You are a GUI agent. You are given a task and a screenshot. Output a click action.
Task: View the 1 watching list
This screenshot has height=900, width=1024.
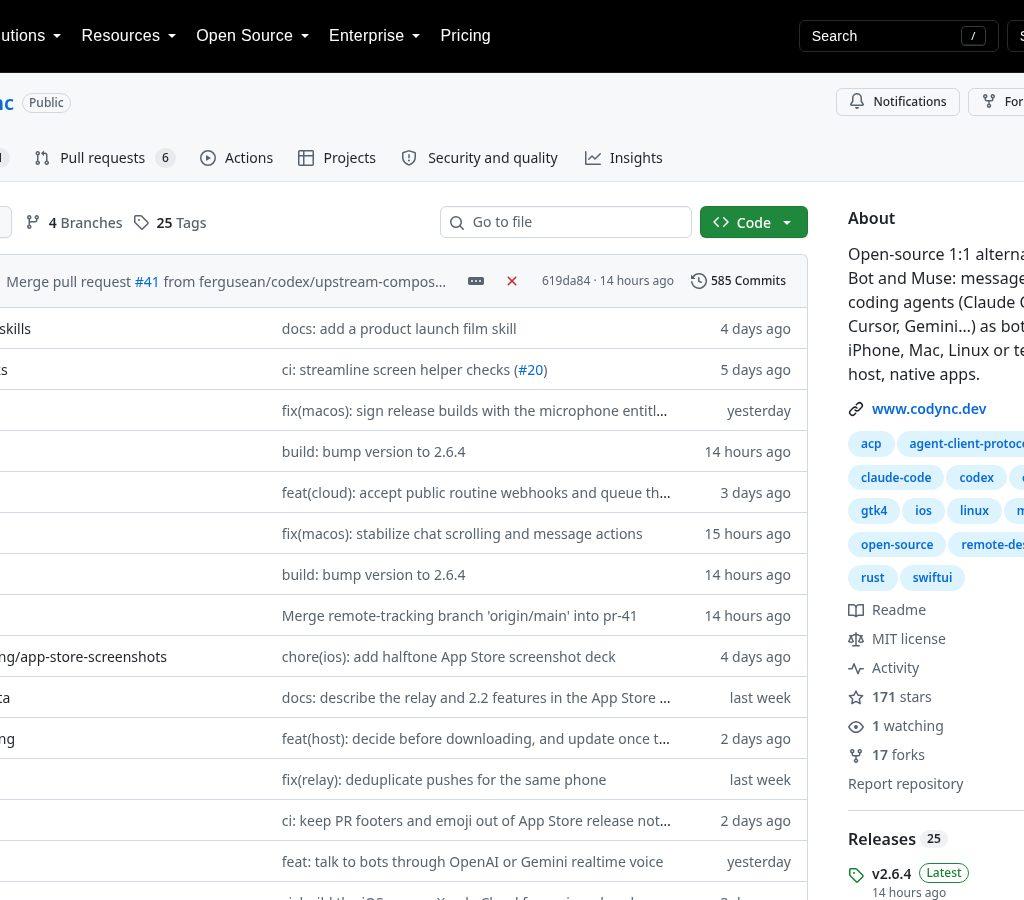[908, 726]
